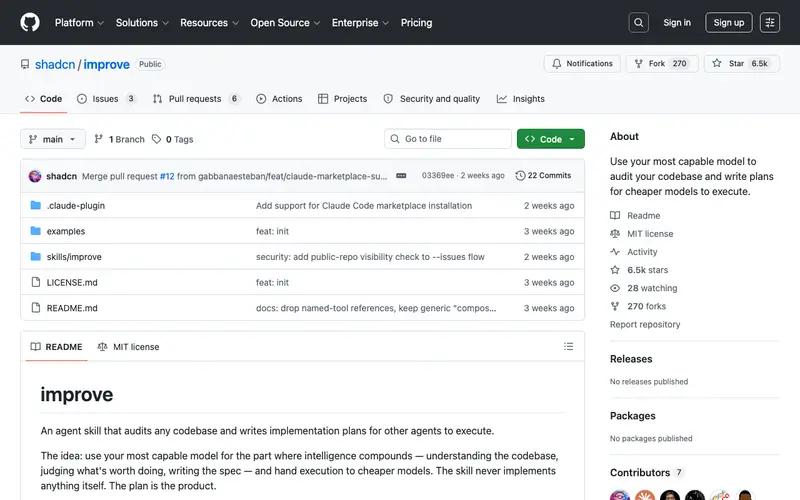Click the README.md file icon
Viewport: 800px width, 500px height.
(x=36, y=307)
